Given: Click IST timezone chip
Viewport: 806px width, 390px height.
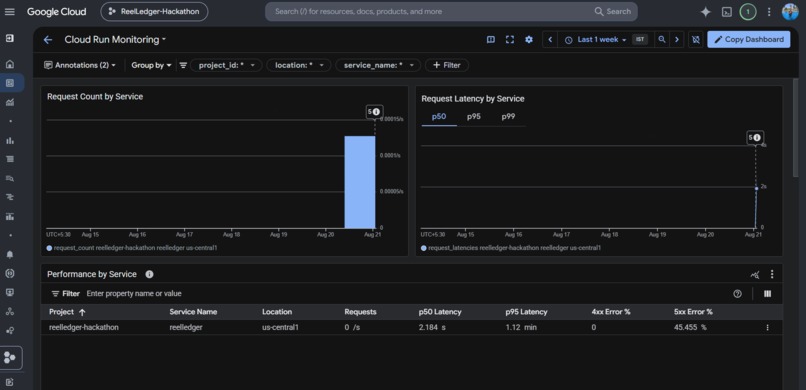Looking at the screenshot, I should [640, 40].
